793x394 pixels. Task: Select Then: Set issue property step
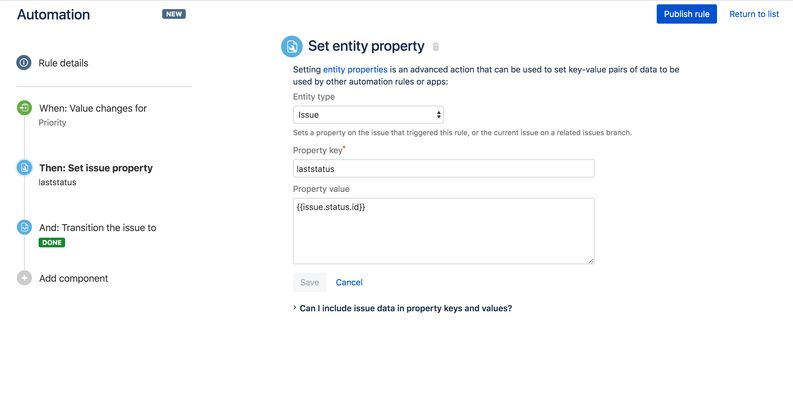[96, 174]
